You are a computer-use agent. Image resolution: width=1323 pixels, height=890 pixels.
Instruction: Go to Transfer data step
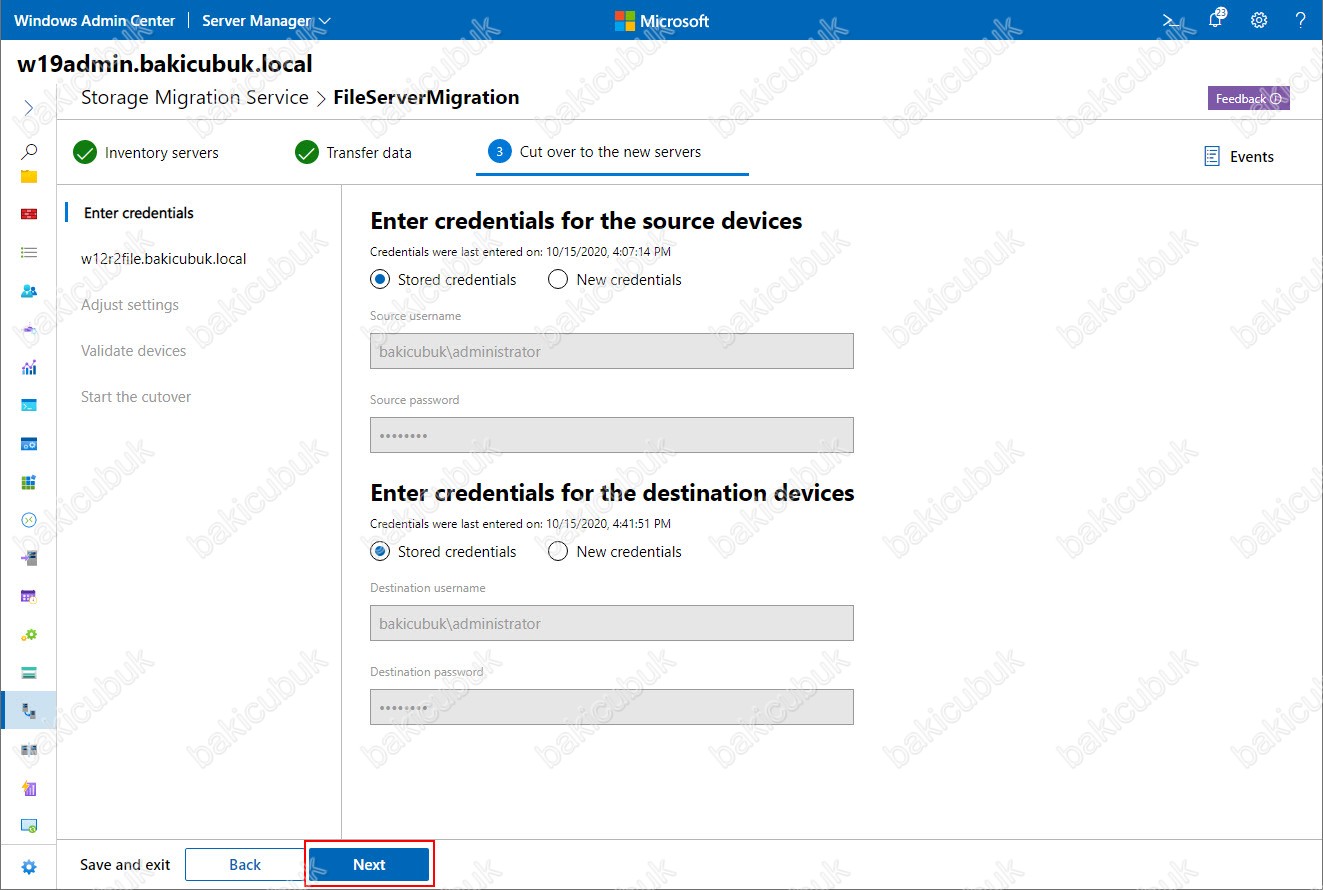coord(354,153)
